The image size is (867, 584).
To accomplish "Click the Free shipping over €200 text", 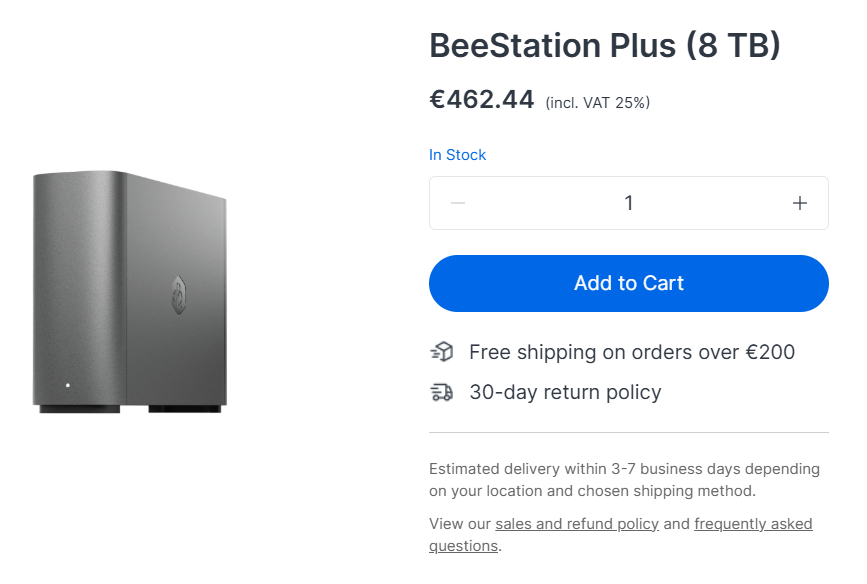I will coord(632,352).
